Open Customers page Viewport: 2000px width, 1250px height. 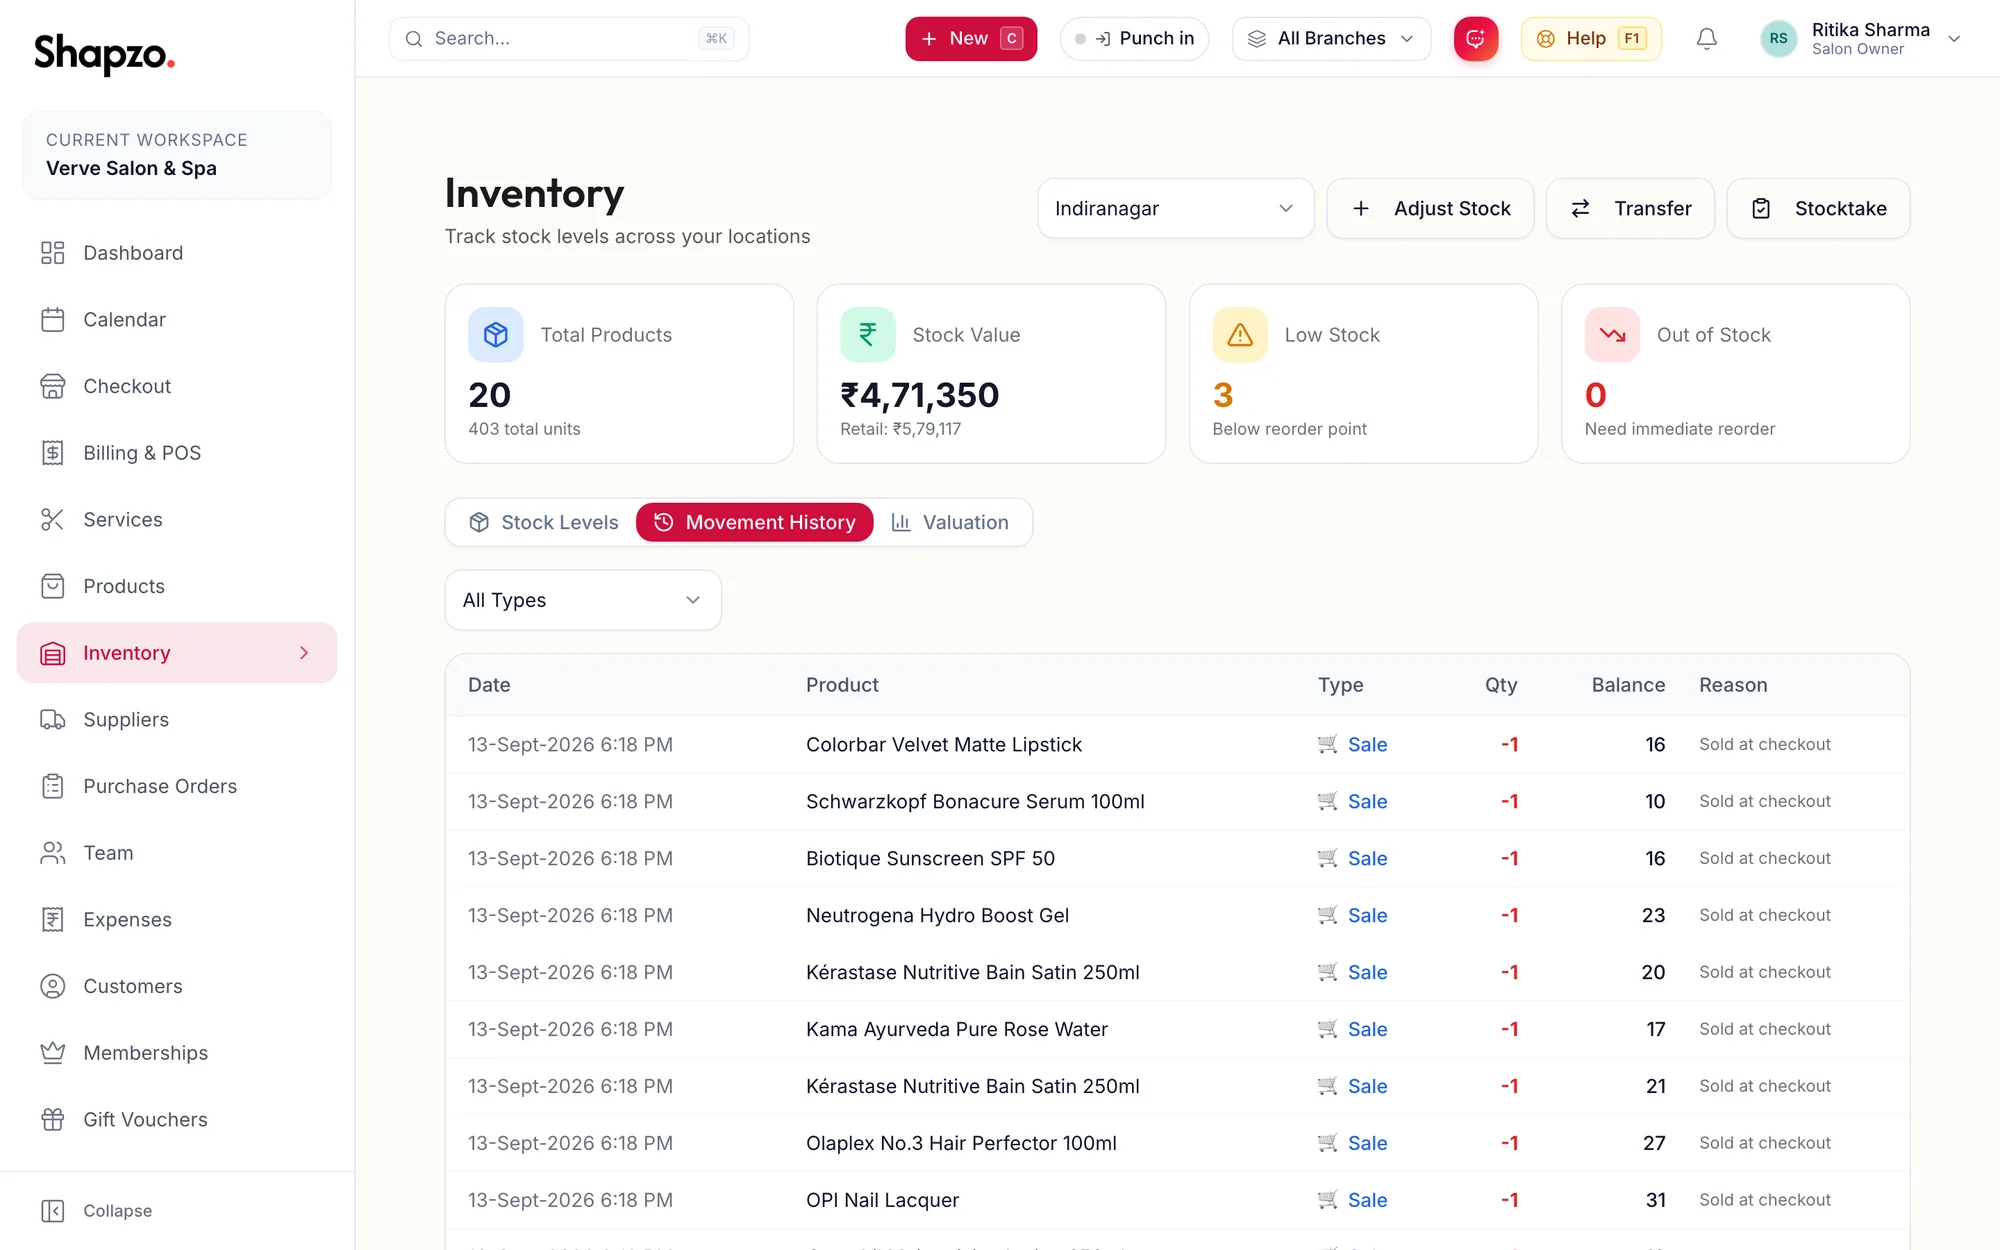[x=177, y=986]
